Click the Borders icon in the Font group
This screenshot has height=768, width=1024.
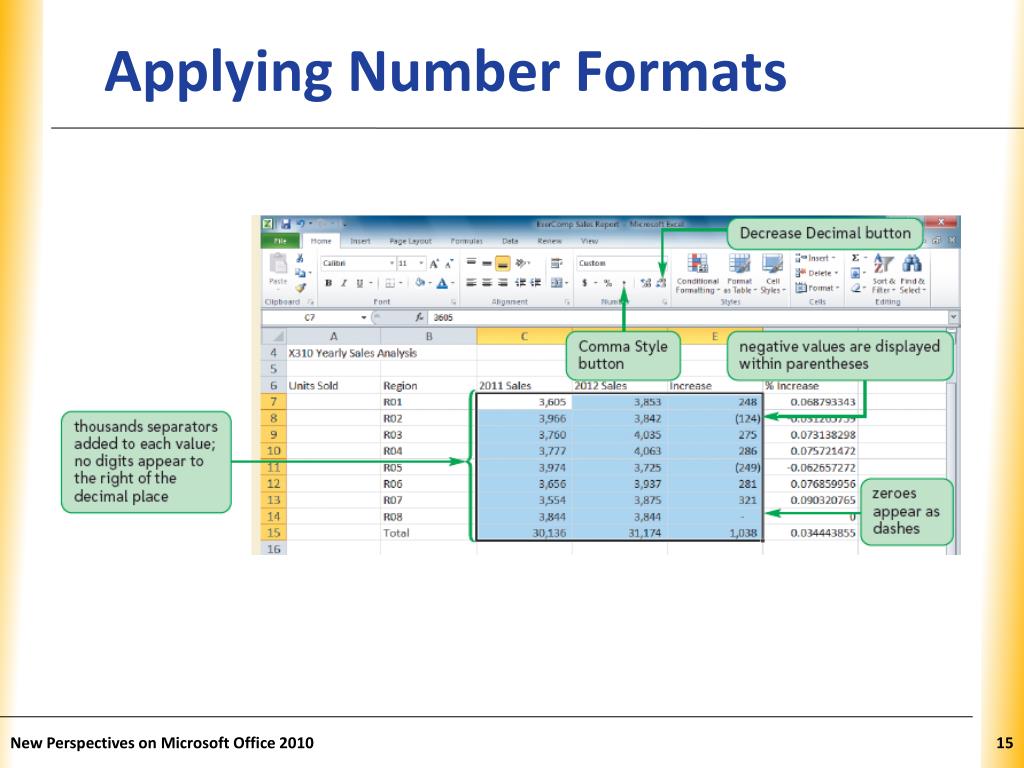click(x=391, y=283)
